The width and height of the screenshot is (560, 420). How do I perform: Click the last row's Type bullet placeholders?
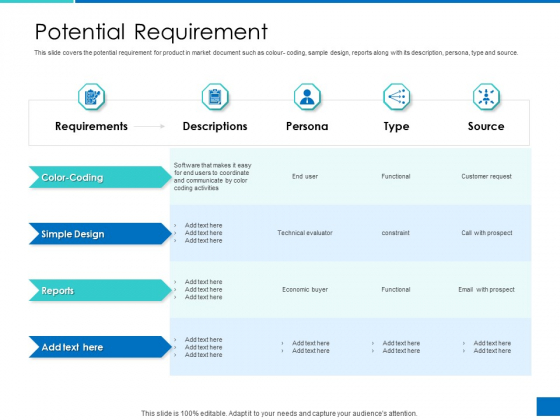tap(396, 347)
